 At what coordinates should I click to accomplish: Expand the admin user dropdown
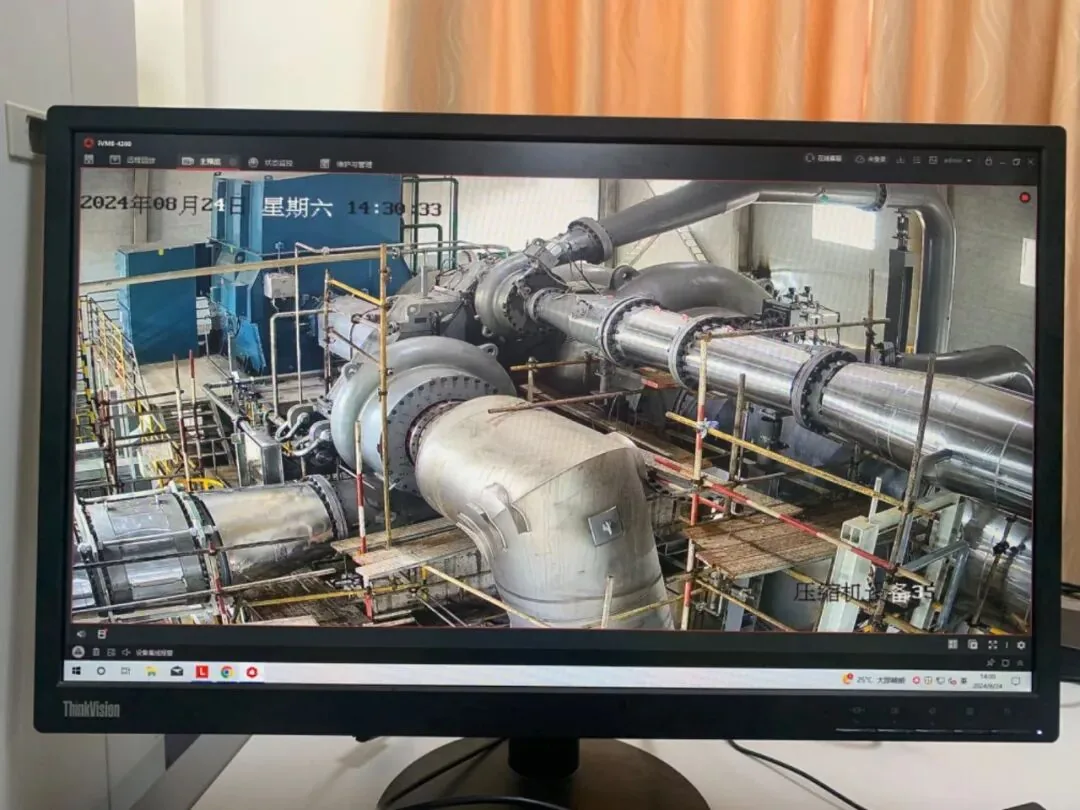point(958,160)
